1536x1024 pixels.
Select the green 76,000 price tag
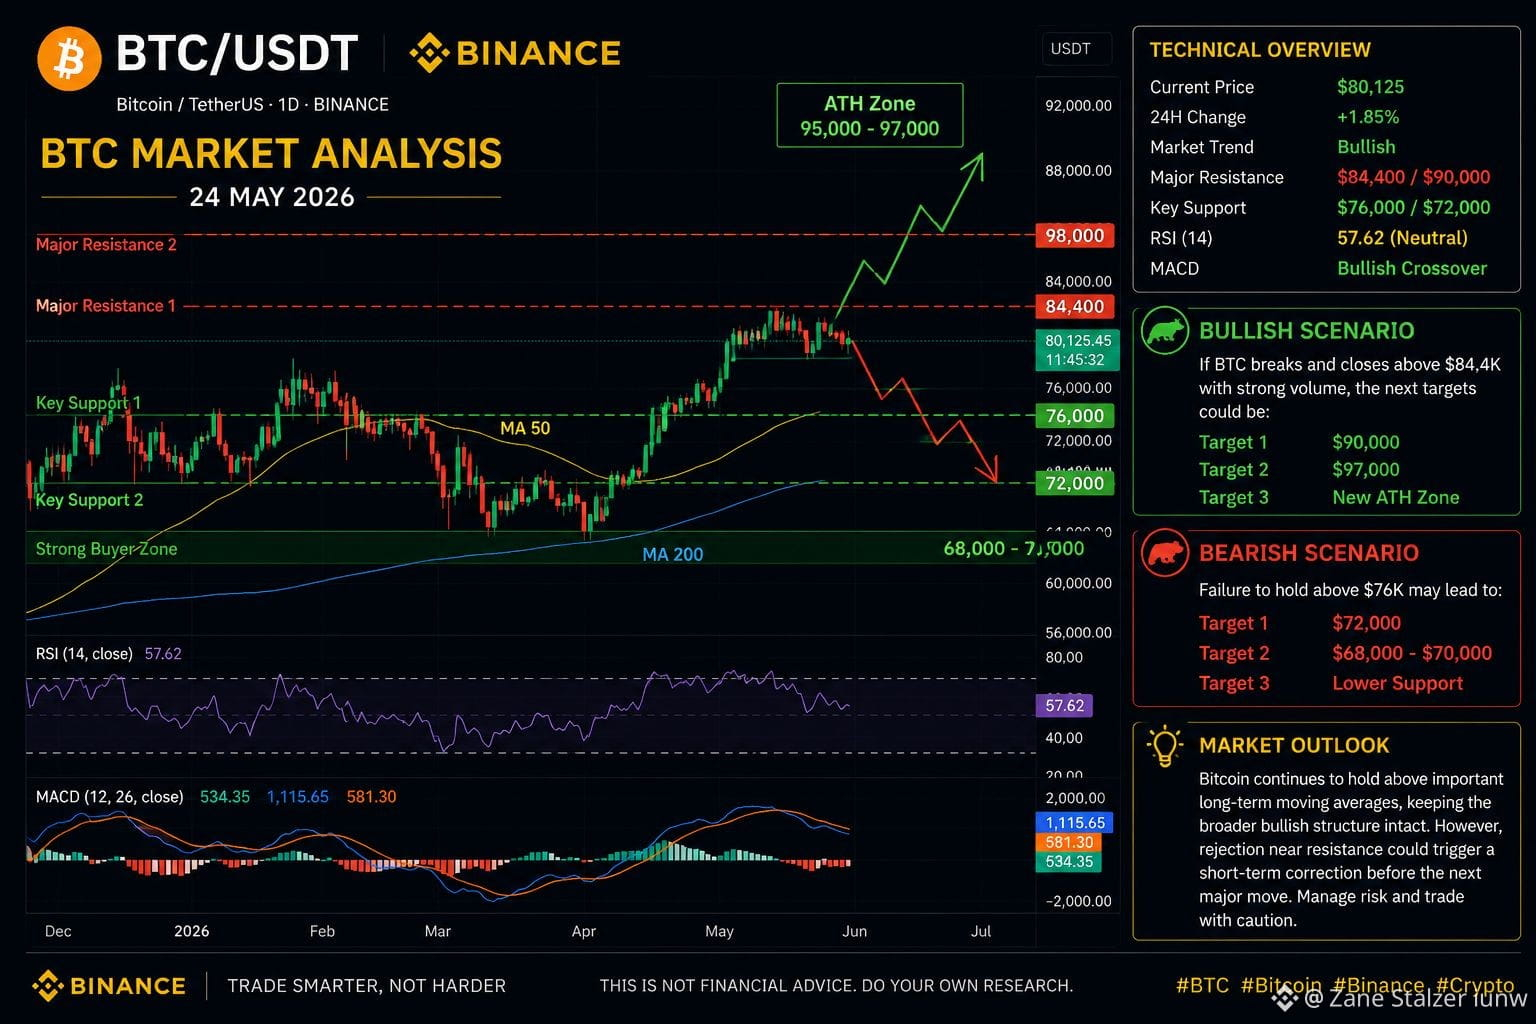(x=1075, y=416)
